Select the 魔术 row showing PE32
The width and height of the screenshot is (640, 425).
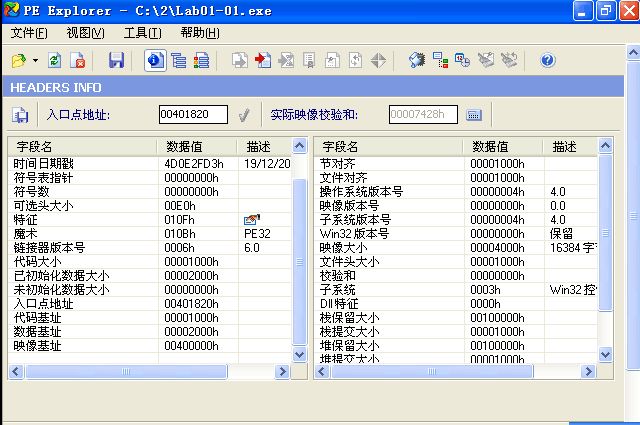coord(150,234)
